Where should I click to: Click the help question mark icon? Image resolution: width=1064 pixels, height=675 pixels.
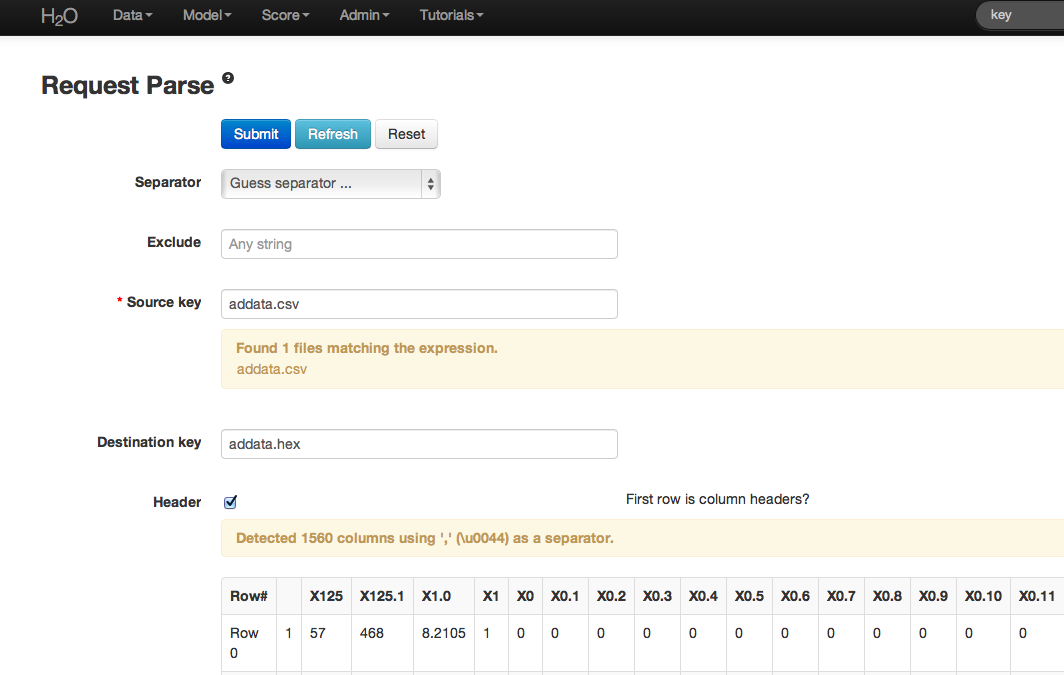228,78
